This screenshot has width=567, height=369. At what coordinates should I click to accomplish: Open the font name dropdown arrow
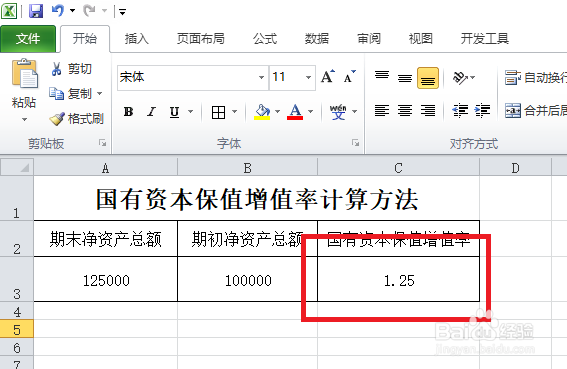click(x=261, y=77)
